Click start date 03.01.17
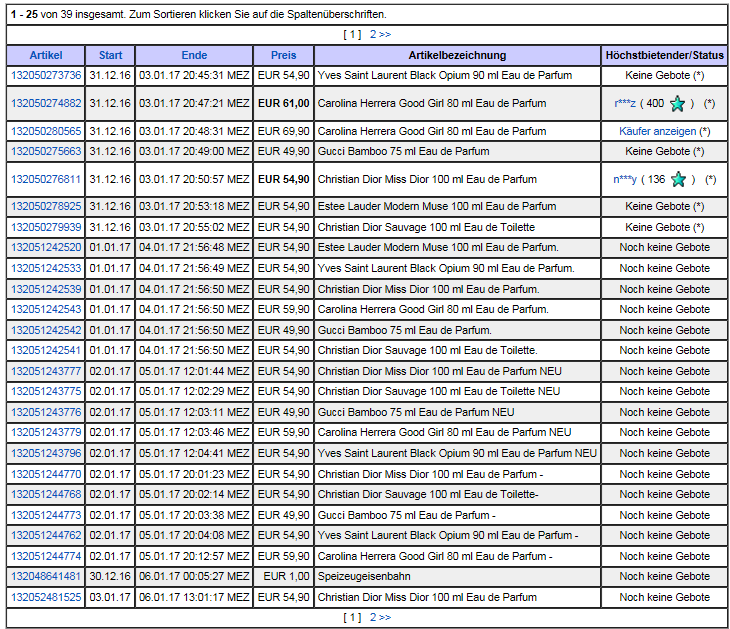The width and height of the screenshot is (730, 629). click(110, 597)
